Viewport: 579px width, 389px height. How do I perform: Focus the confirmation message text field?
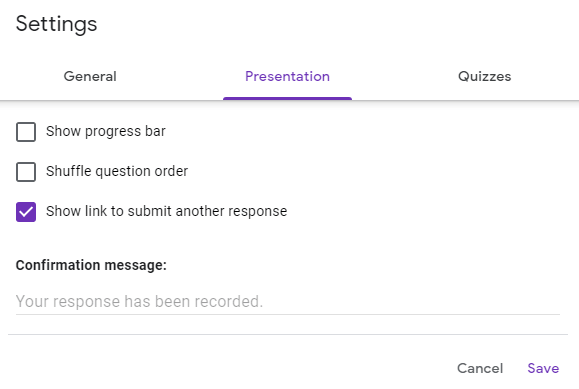[288, 301]
